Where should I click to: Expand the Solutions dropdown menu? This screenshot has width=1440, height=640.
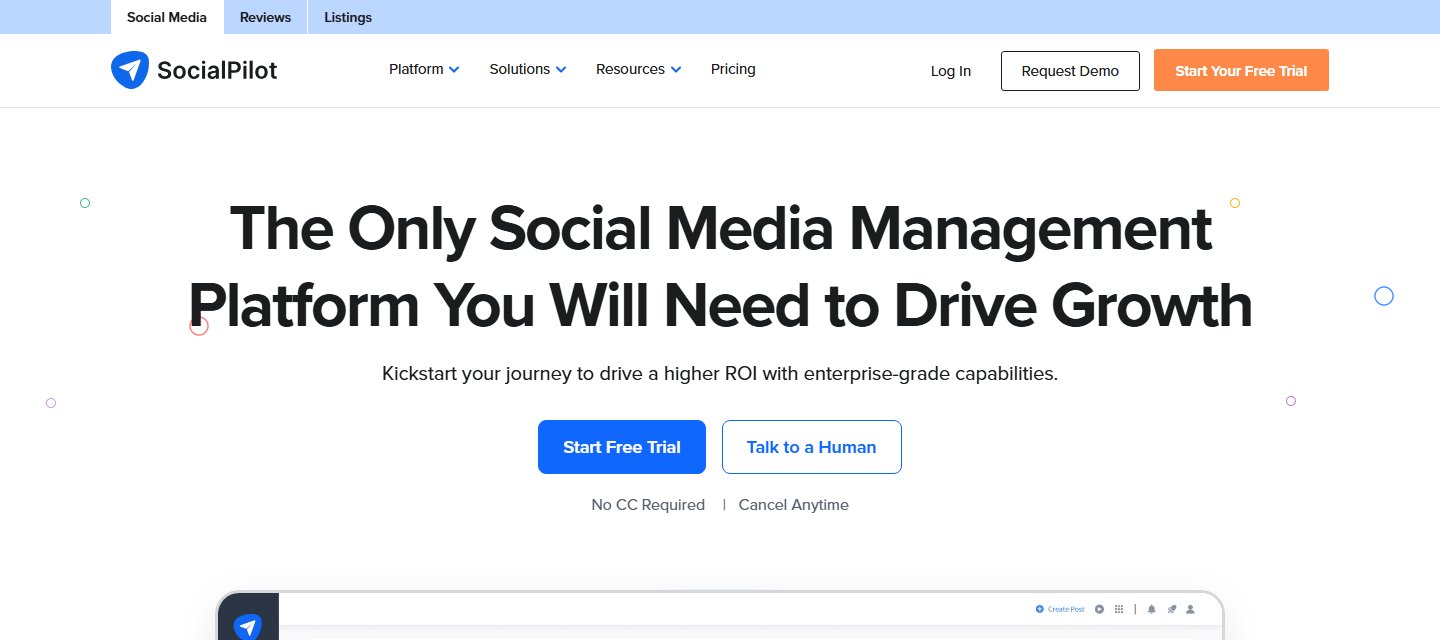528,69
